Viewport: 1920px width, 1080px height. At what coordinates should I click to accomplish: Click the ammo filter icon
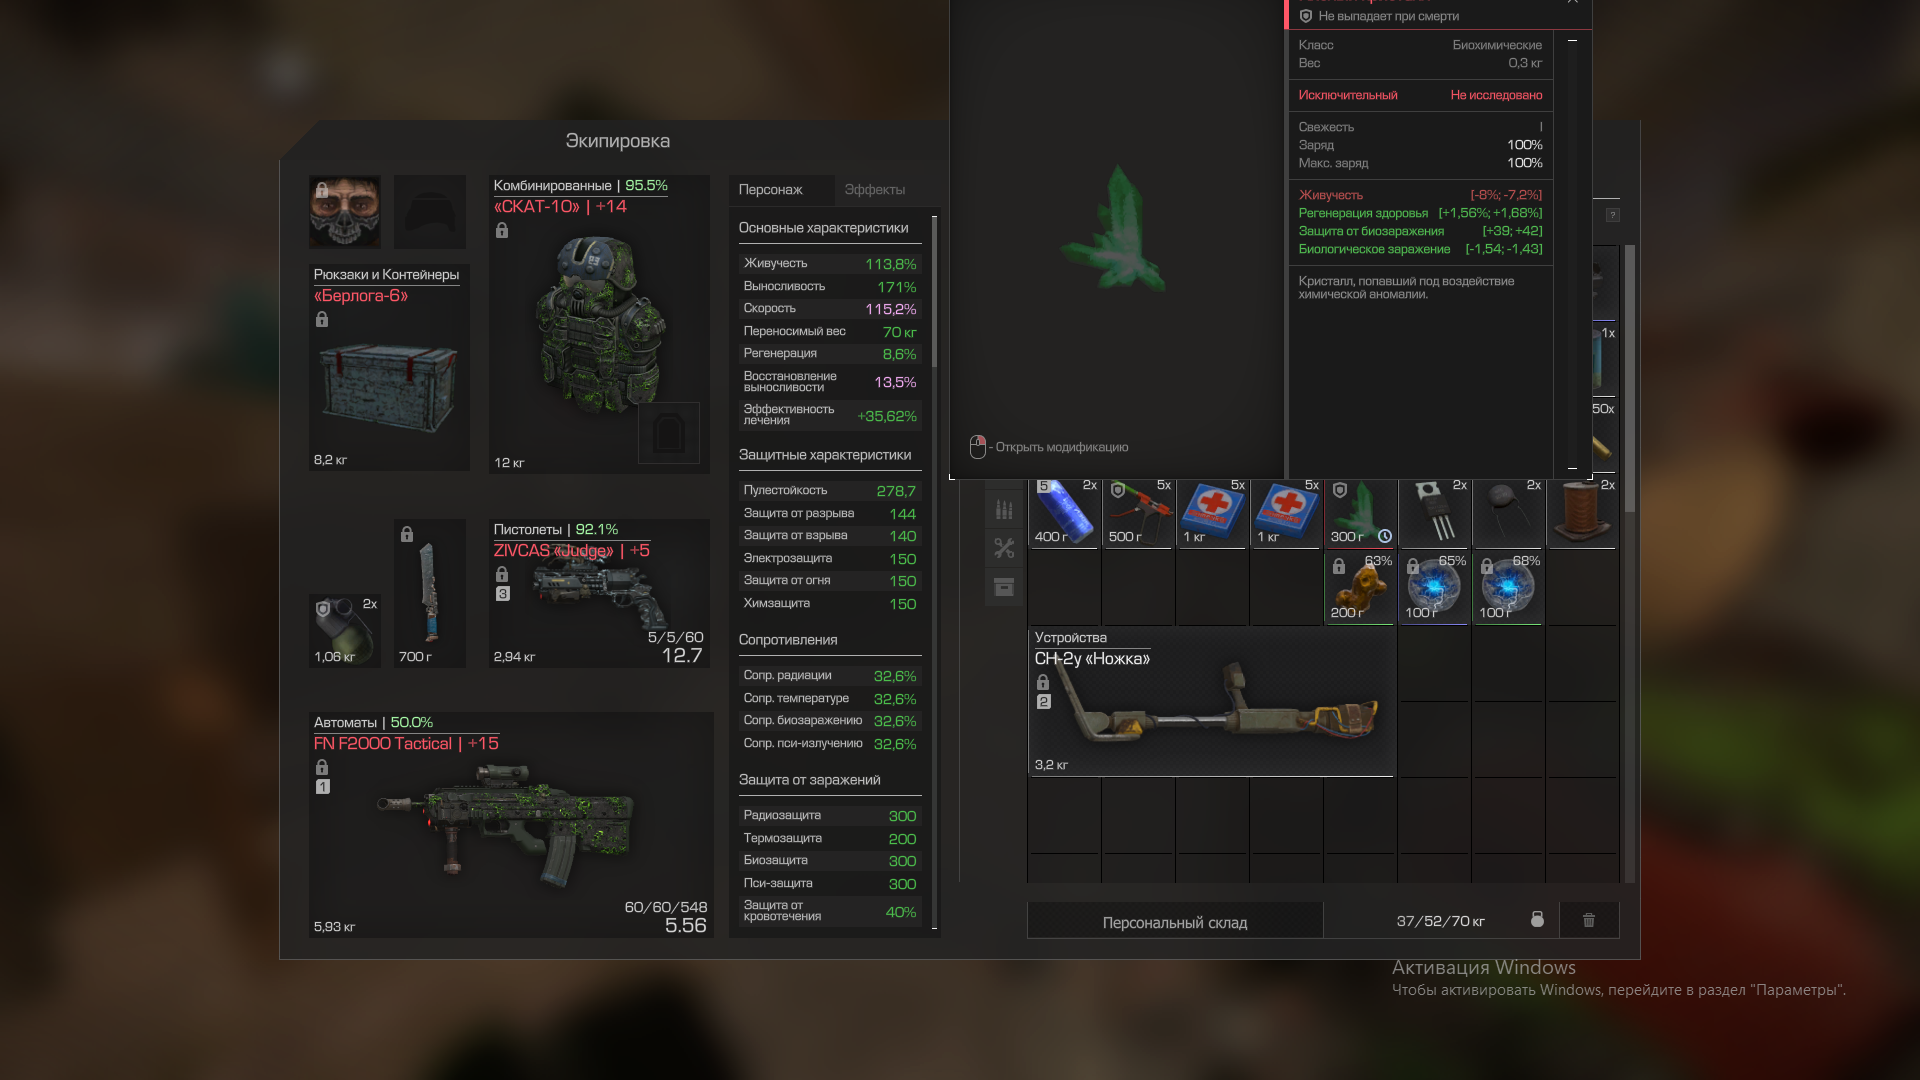coord(1004,510)
